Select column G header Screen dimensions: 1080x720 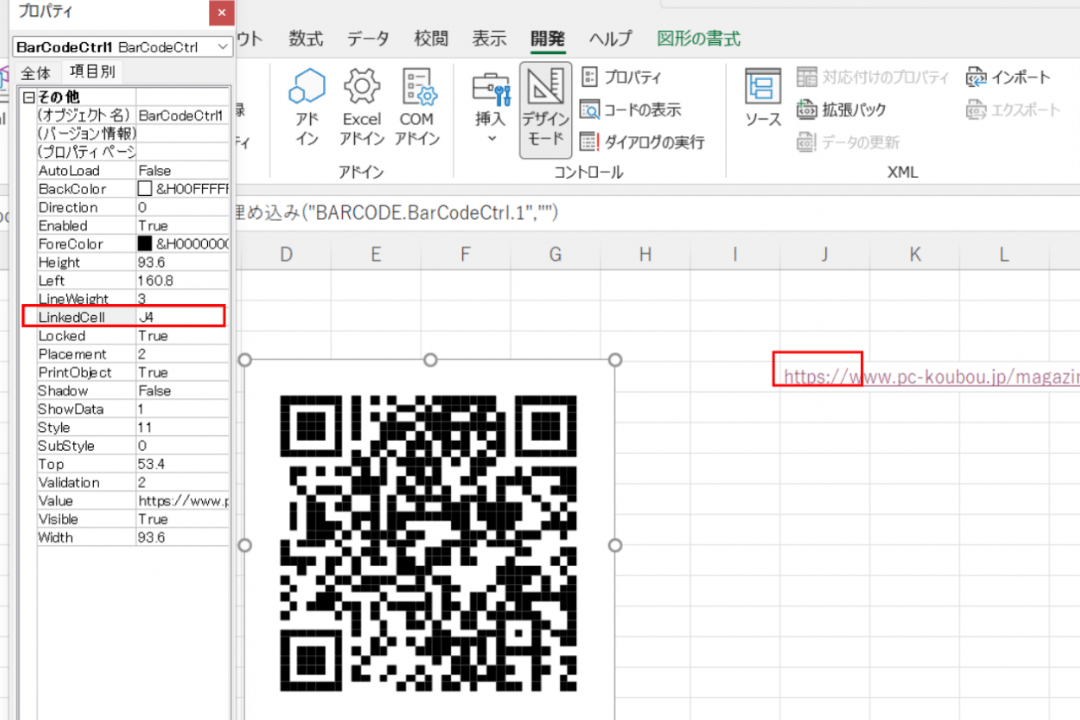(x=555, y=255)
